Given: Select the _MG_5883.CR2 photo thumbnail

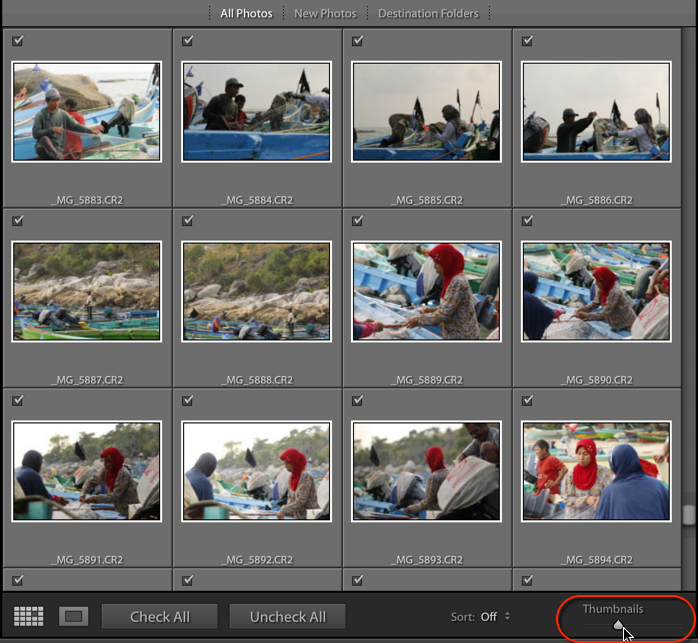Looking at the screenshot, I should coord(86,112).
